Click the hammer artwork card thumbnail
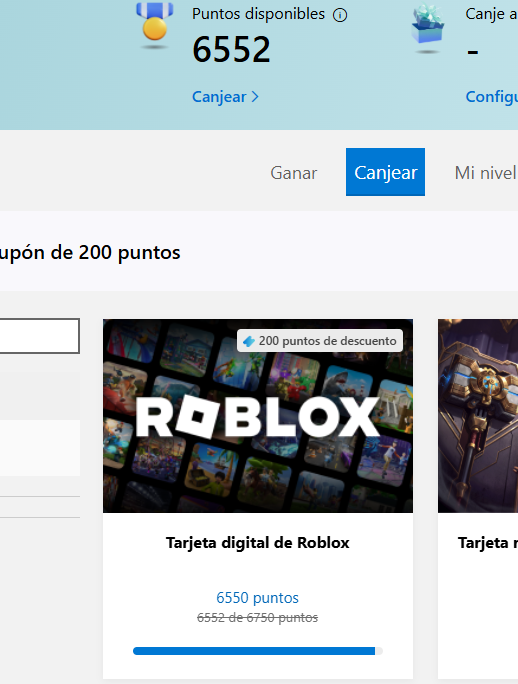This screenshot has height=684, width=518. pos(478,416)
